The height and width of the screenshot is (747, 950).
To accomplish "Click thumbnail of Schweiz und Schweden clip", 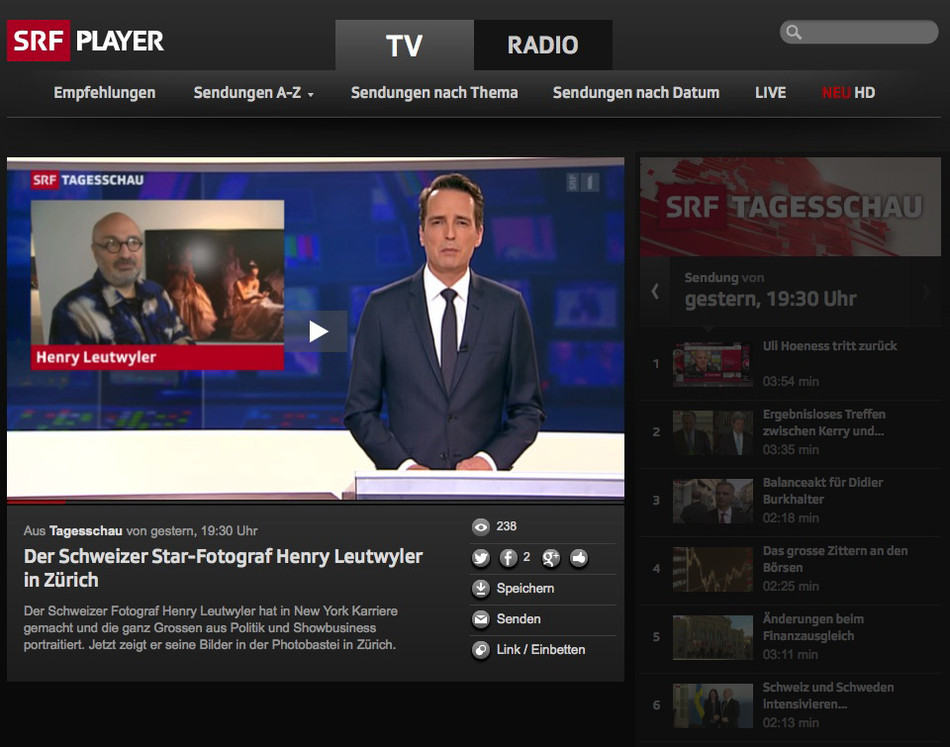I will [713, 706].
